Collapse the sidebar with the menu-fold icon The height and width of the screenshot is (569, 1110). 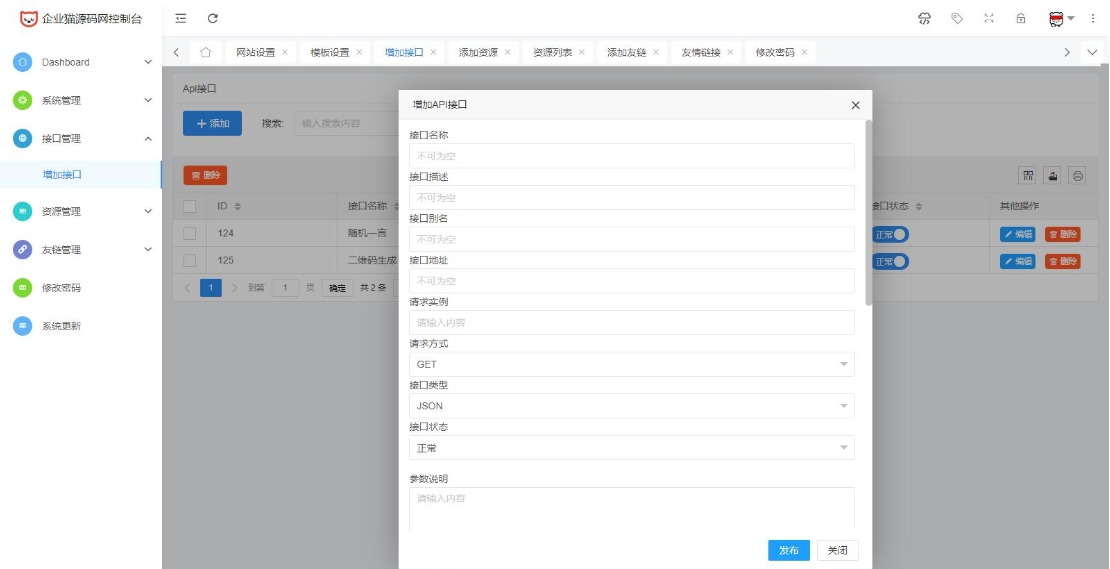[x=180, y=19]
